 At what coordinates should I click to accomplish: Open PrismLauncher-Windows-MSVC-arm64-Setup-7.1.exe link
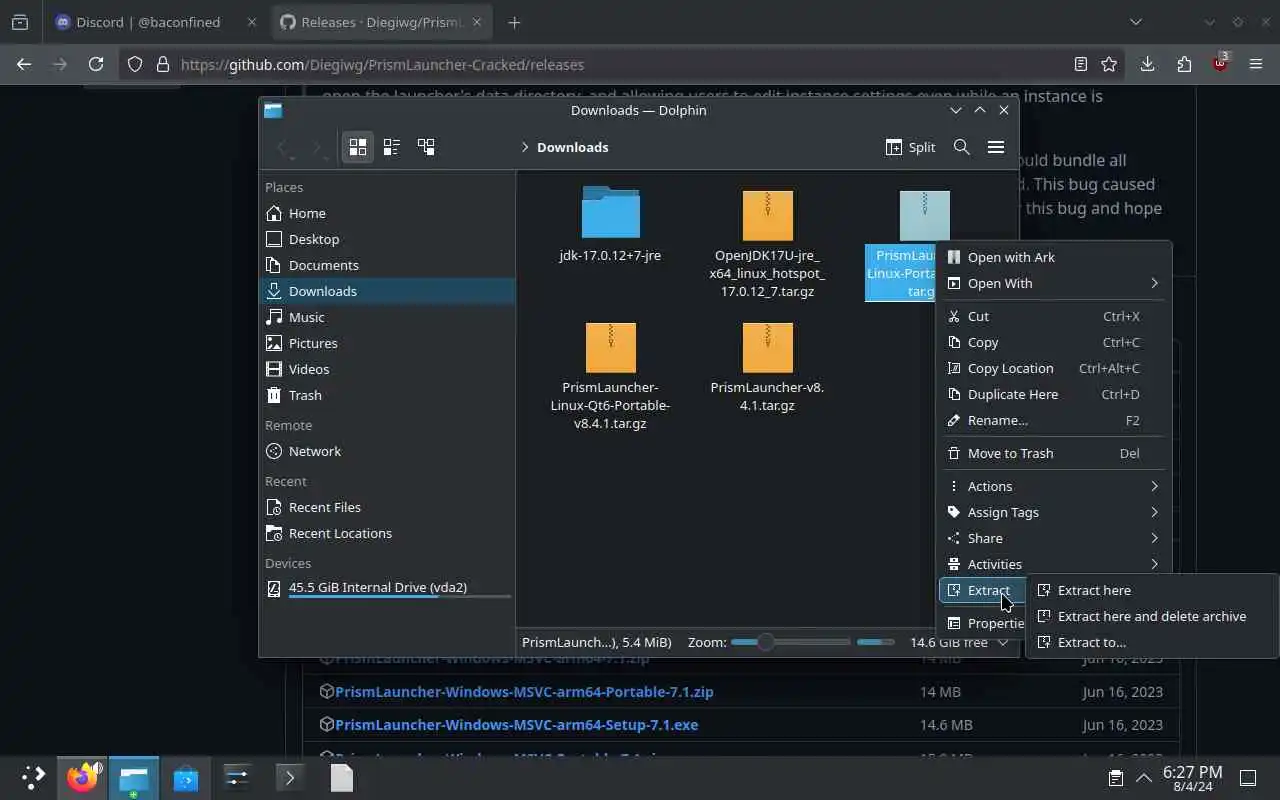click(516, 724)
